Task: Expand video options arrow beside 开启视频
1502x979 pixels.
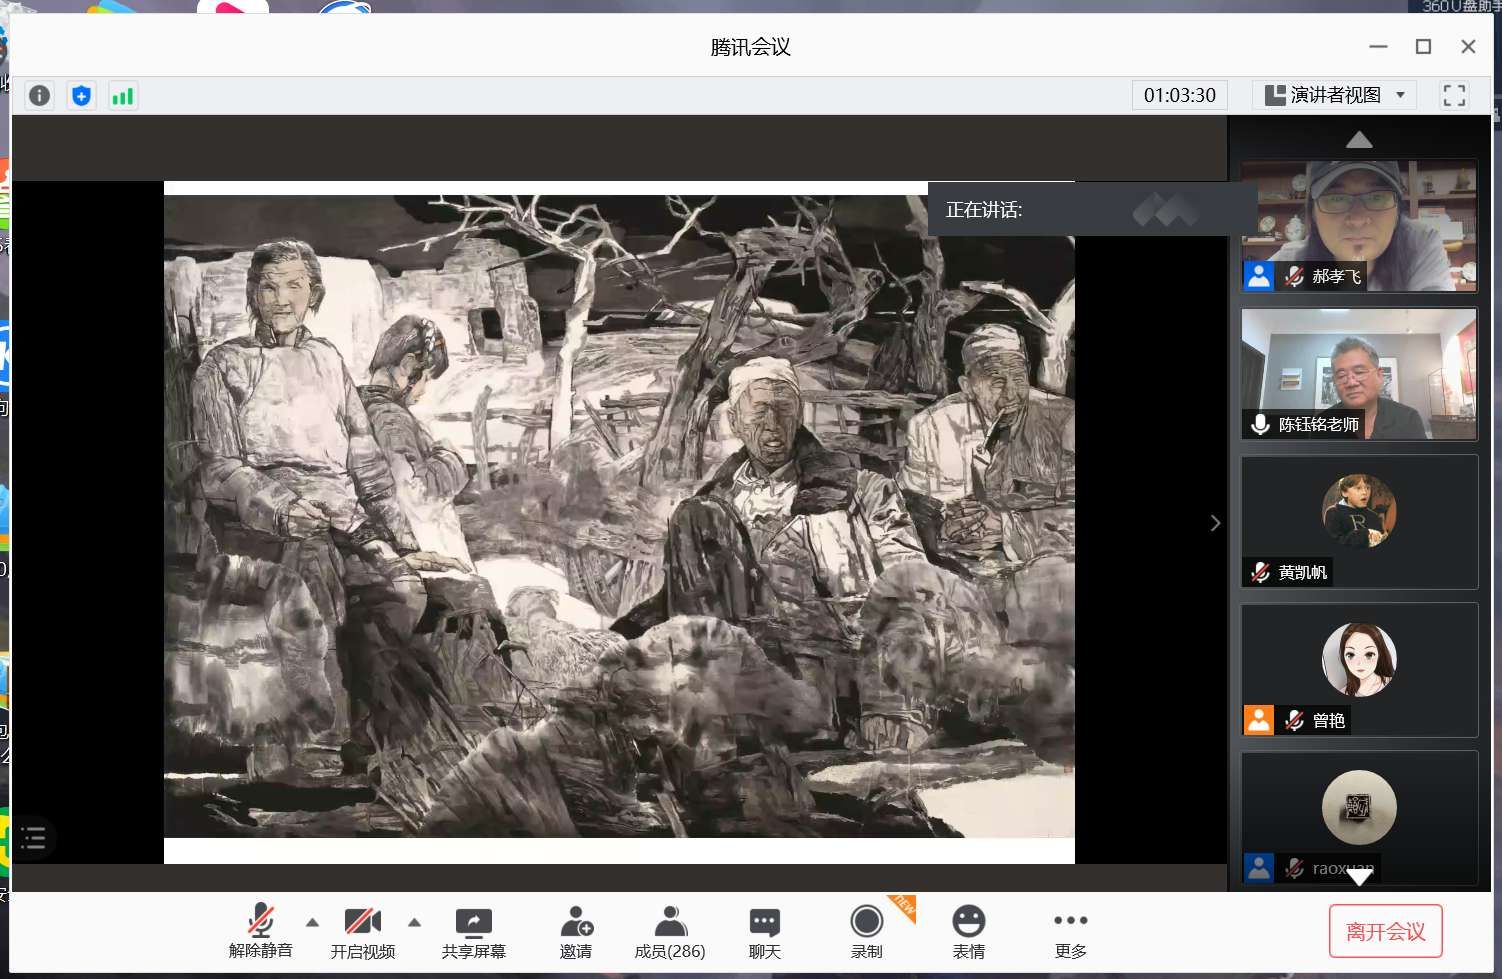Action: pos(414,922)
